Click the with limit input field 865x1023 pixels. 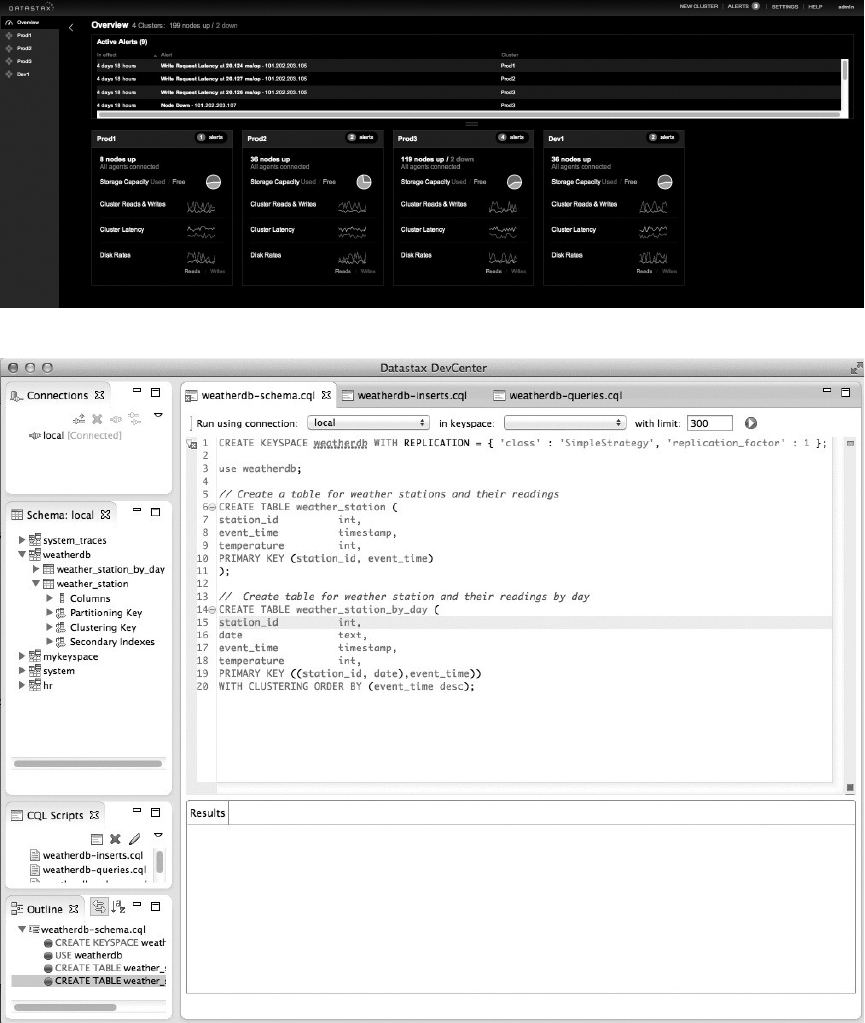tap(710, 423)
